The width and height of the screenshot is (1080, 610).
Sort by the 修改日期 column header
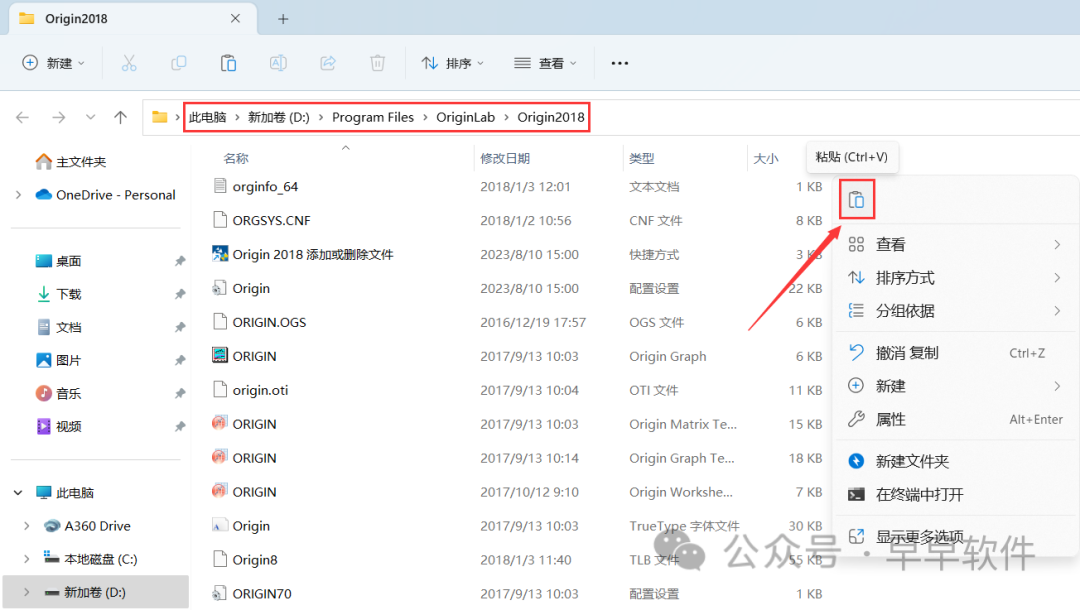(x=505, y=159)
